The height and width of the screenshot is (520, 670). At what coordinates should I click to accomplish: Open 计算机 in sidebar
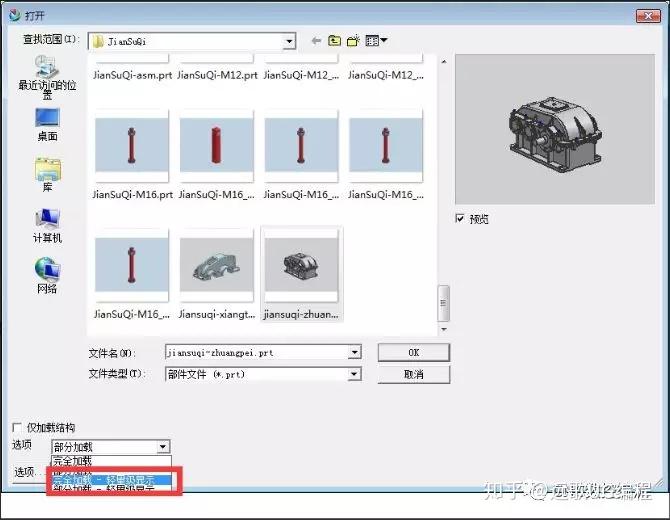click(47, 226)
